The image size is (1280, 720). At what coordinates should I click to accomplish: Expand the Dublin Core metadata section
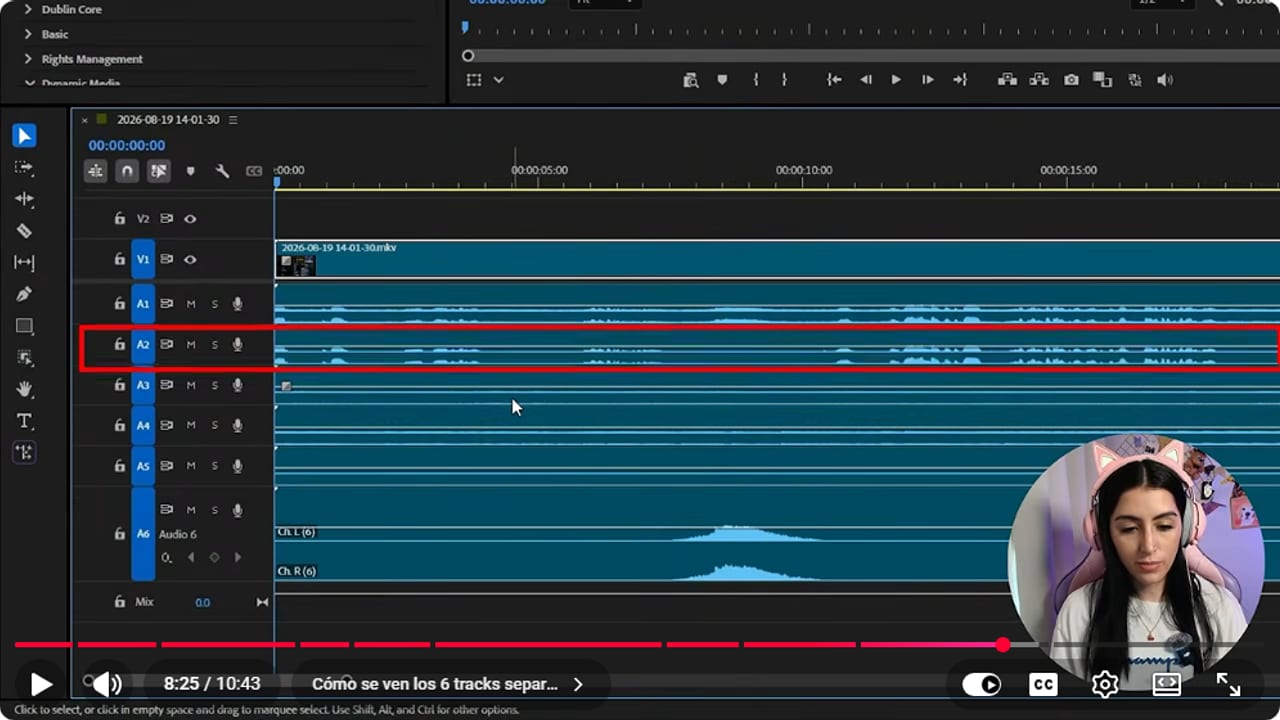click(28, 9)
